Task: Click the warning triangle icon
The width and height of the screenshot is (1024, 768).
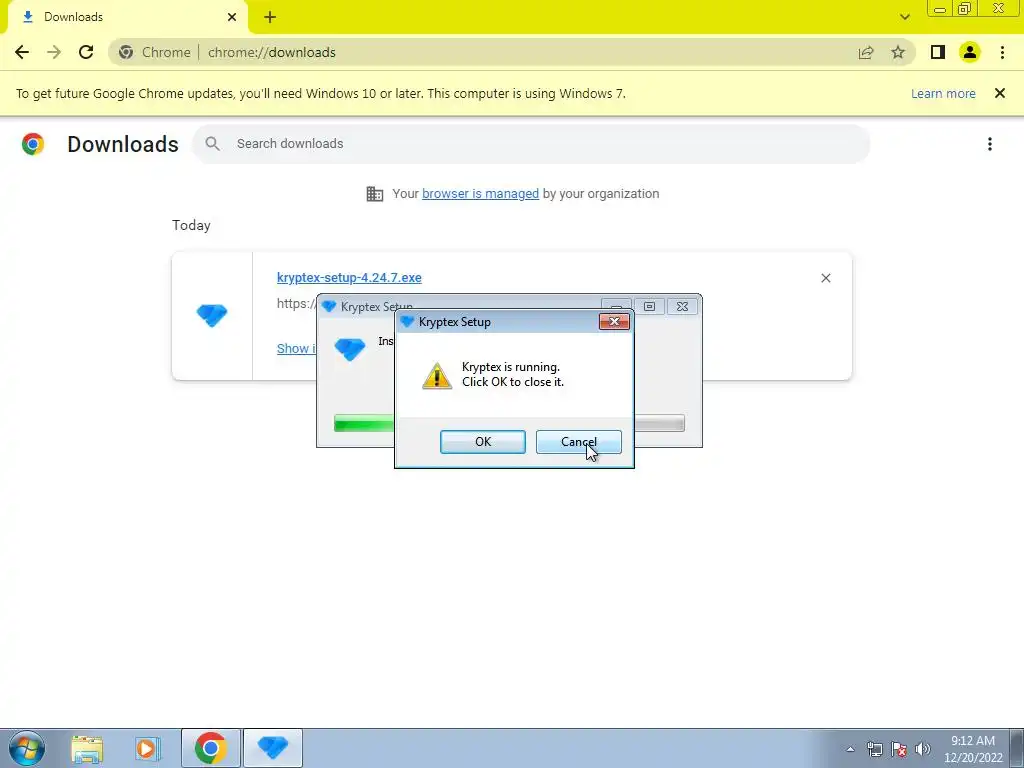Action: coord(437,376)
